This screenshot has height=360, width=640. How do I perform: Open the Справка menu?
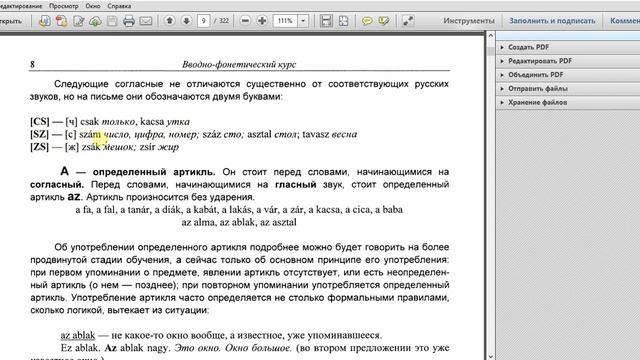click(x=119, y=6)
